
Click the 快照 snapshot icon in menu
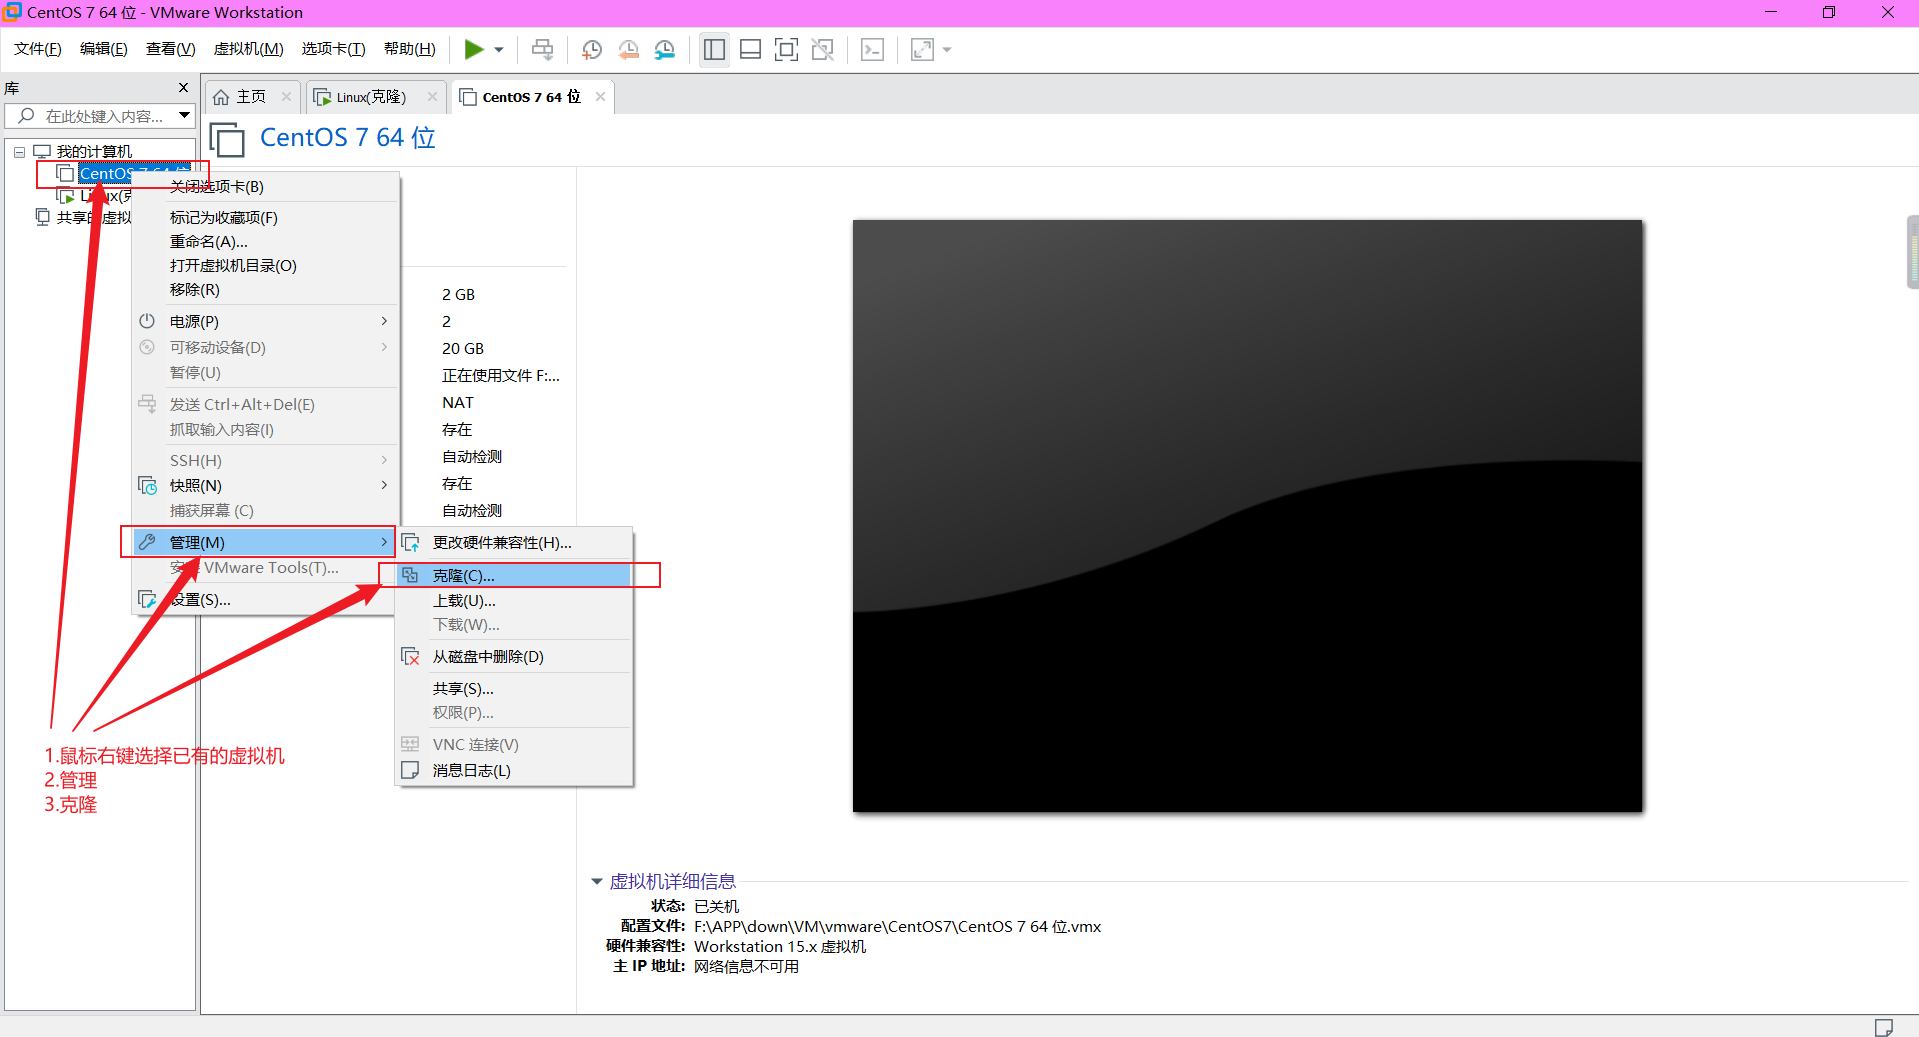pyautogui.click(x=147, y=485)
